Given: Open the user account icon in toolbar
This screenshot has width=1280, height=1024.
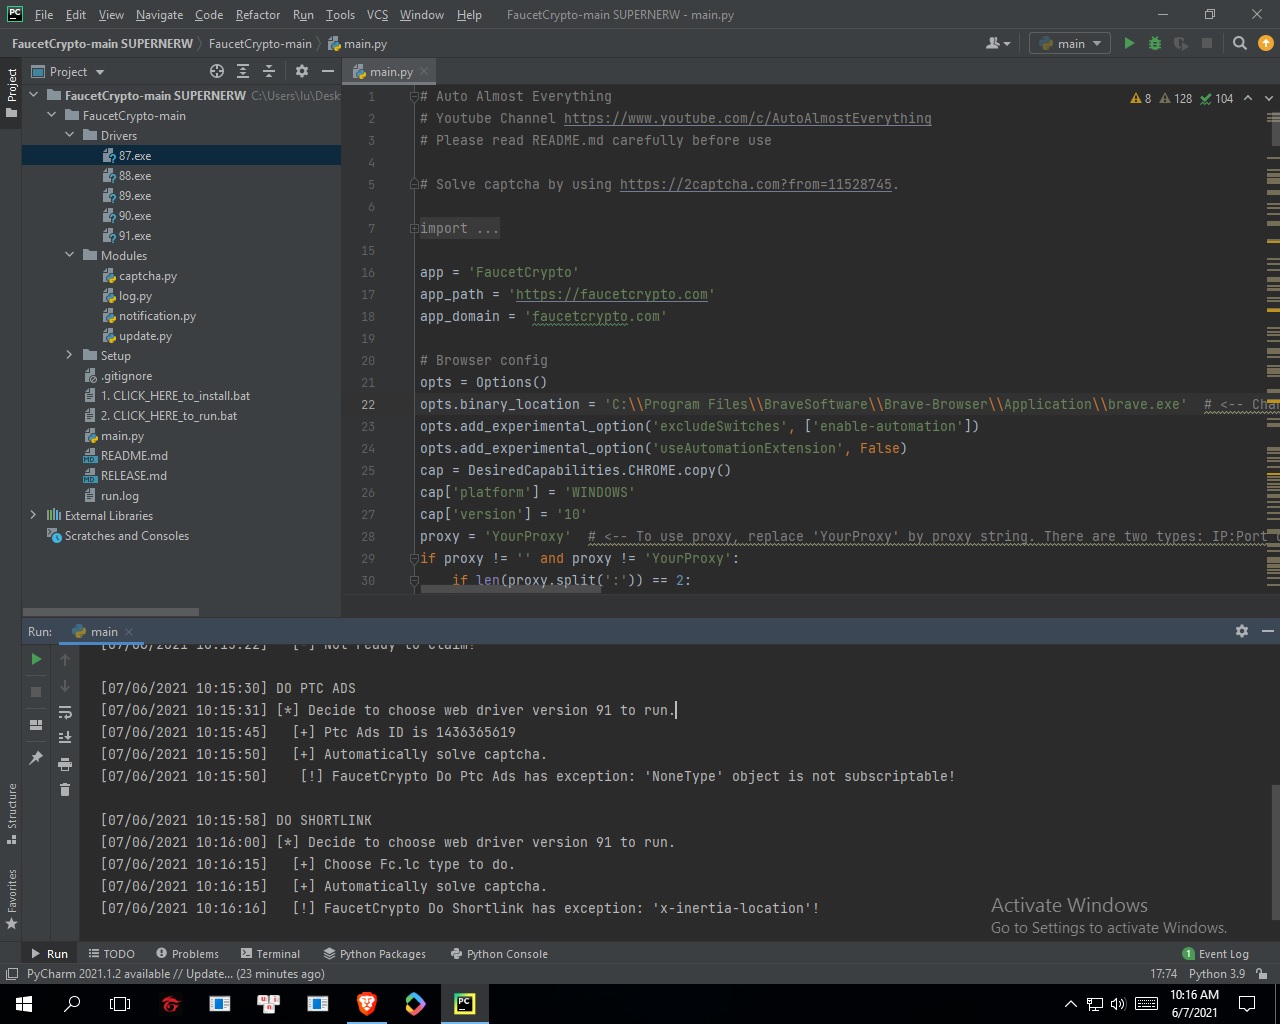Looking at the screenshot, I should pyautogui.click(x=997, y=43).
